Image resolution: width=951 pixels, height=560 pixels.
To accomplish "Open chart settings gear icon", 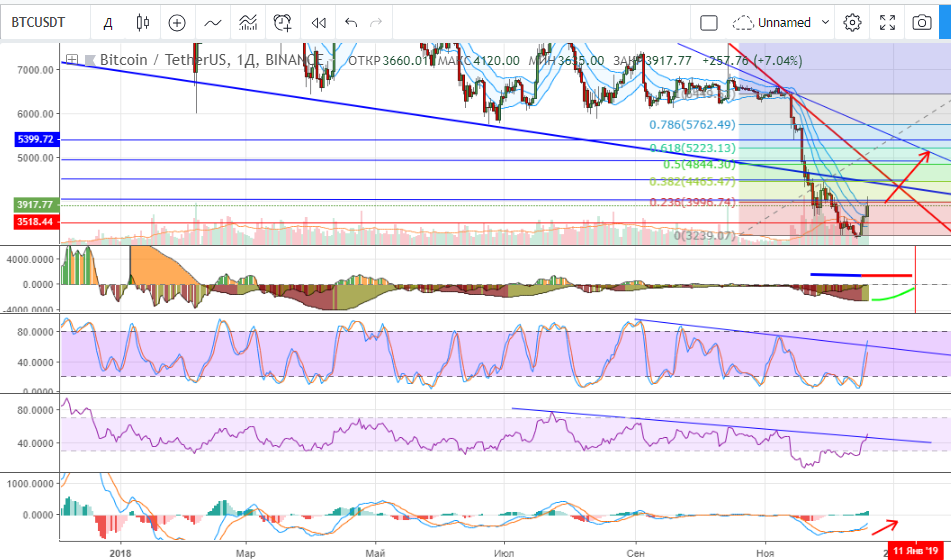I will click(852, 22).
